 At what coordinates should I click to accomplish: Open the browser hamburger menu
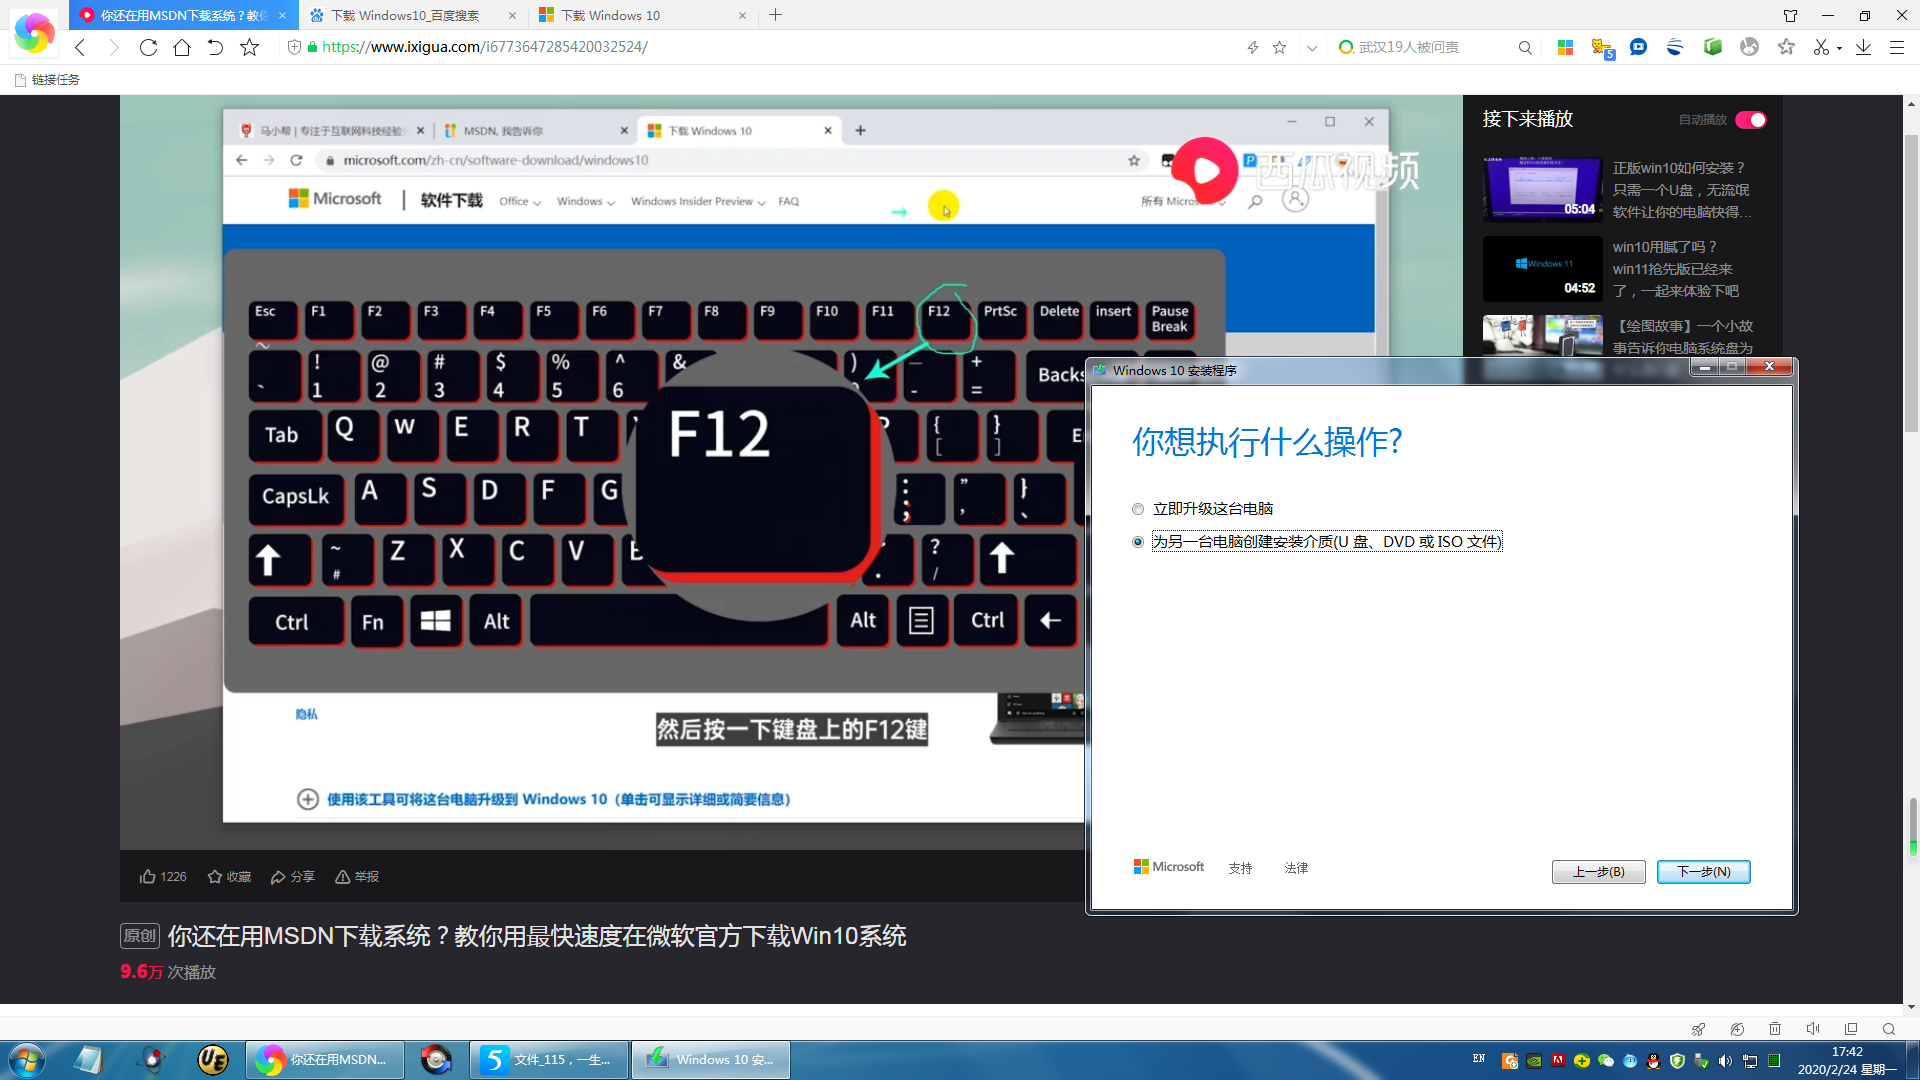1896,47
